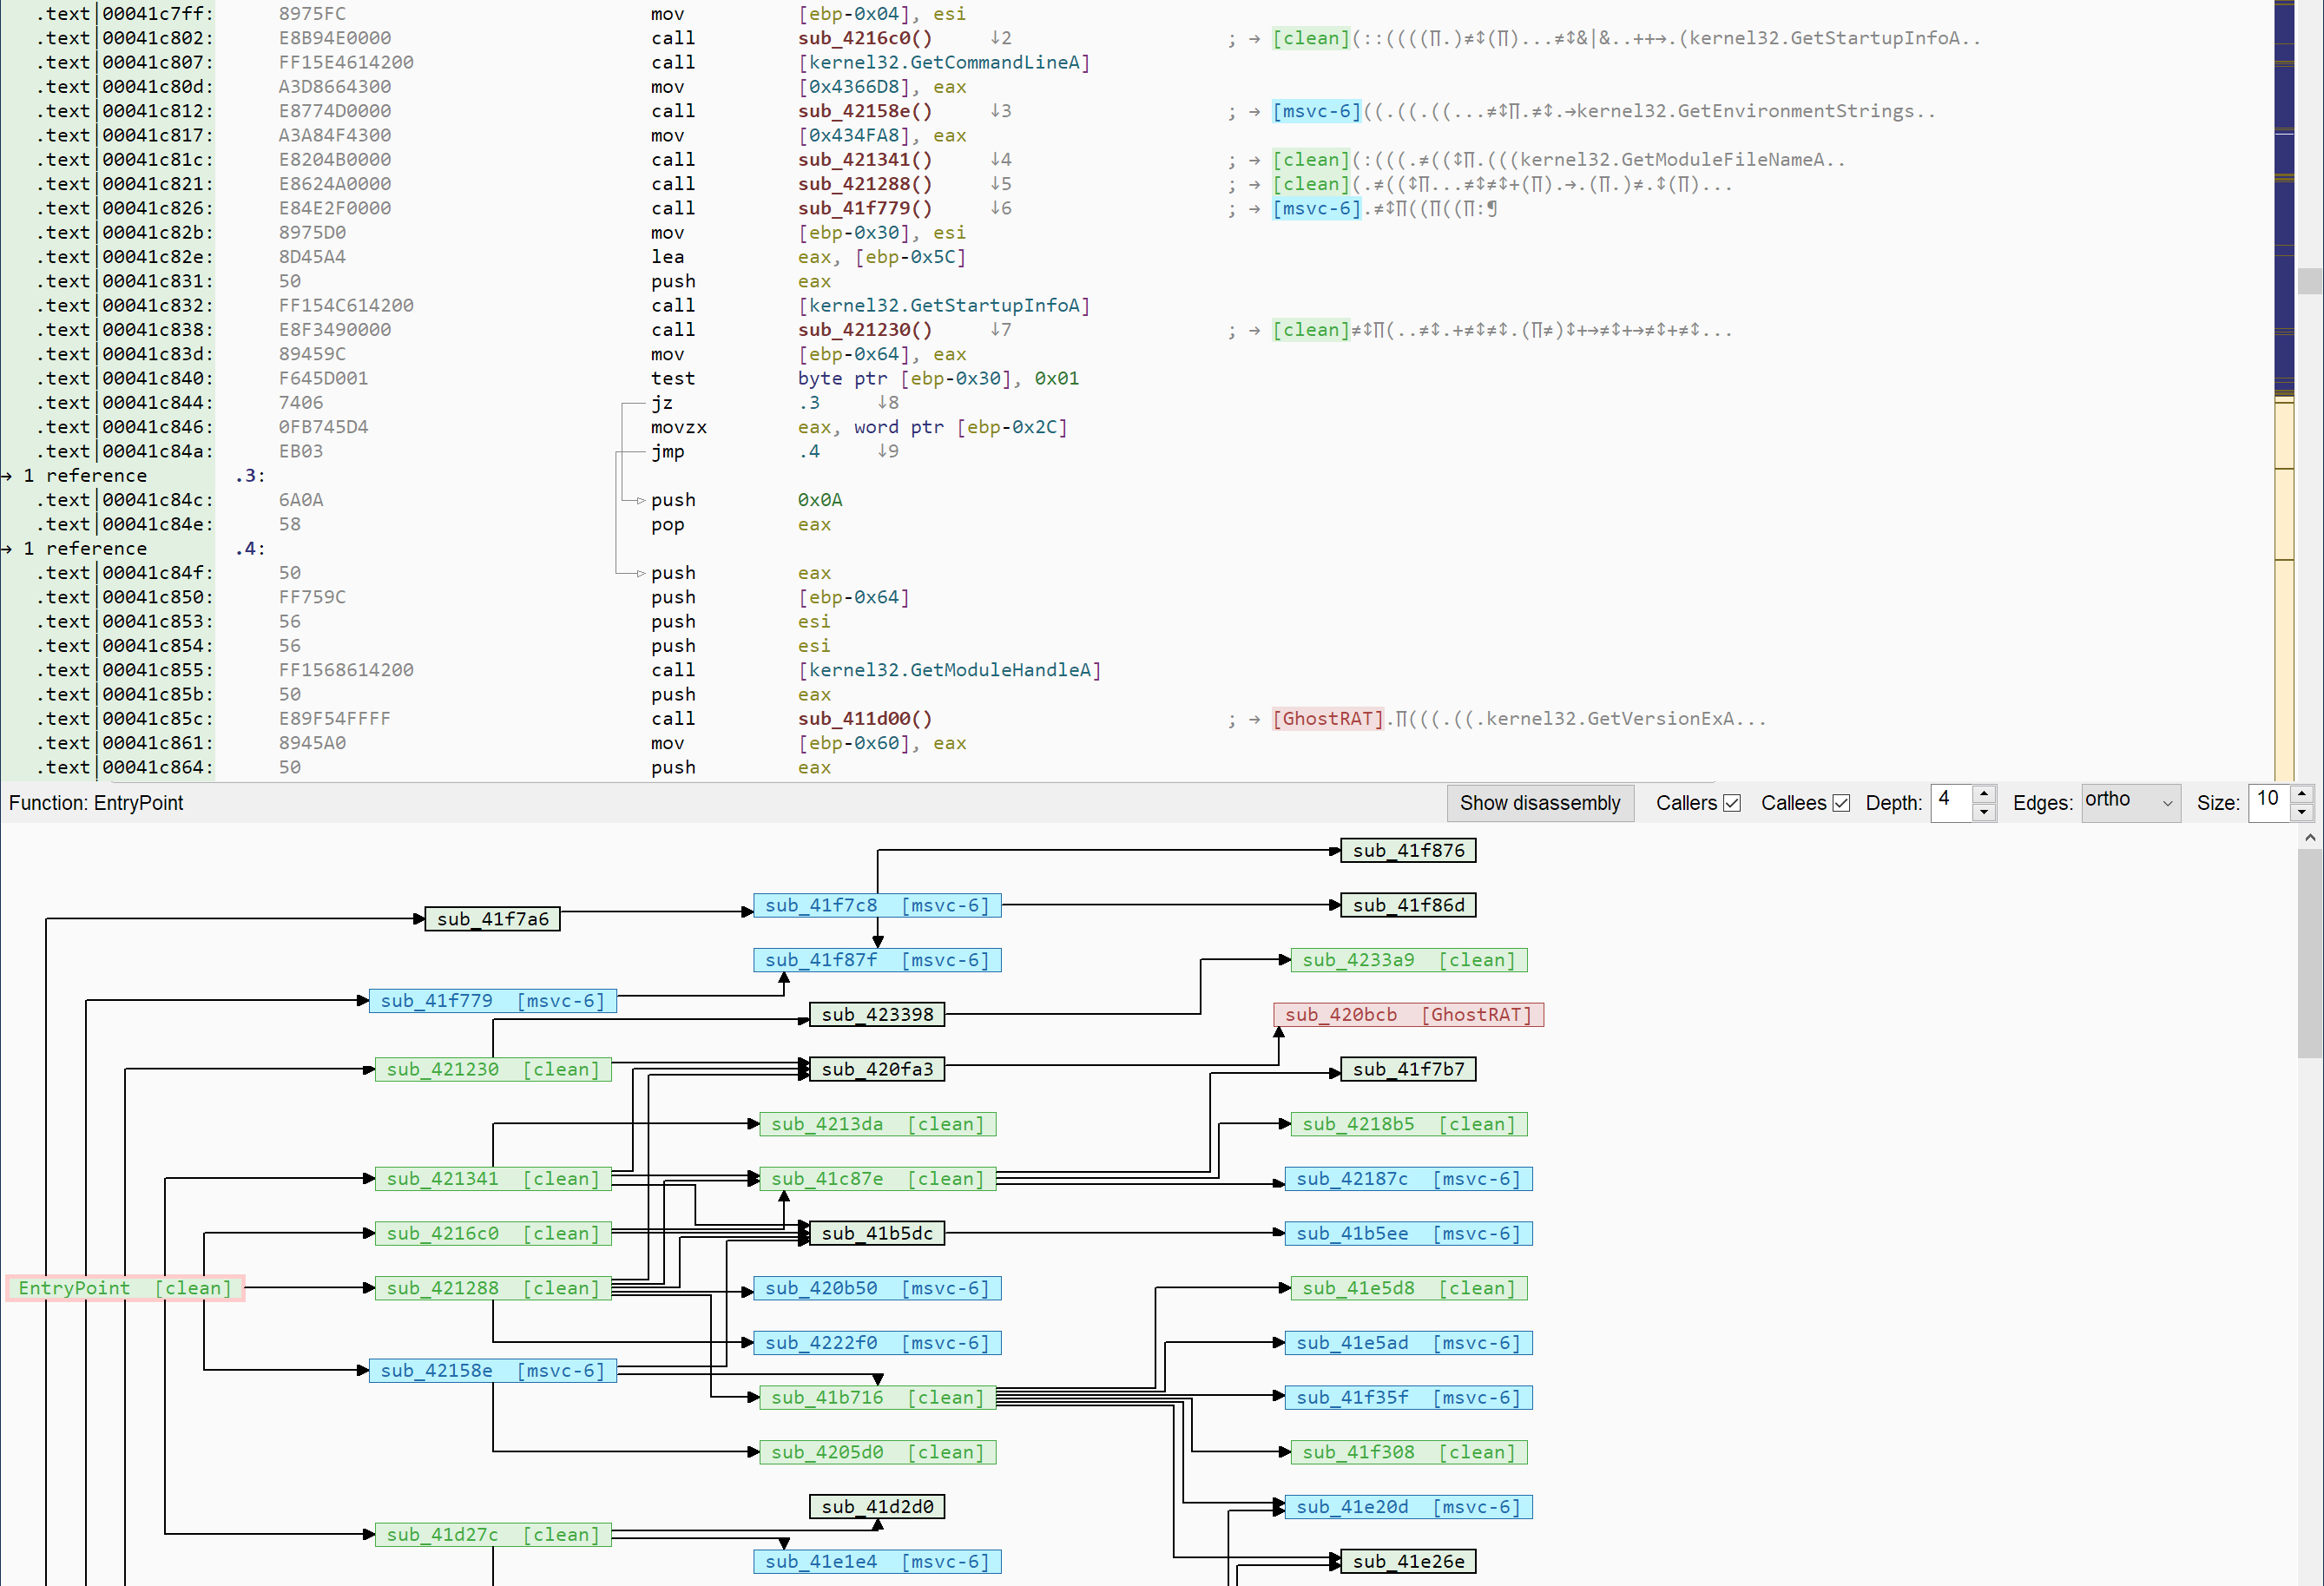Select the sub_421230 [clean] graph node

pos(492,1069)
